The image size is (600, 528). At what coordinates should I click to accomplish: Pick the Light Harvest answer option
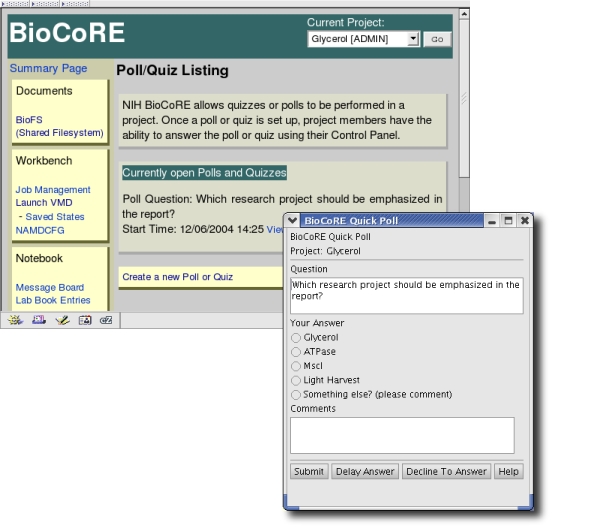pos(296,380)
